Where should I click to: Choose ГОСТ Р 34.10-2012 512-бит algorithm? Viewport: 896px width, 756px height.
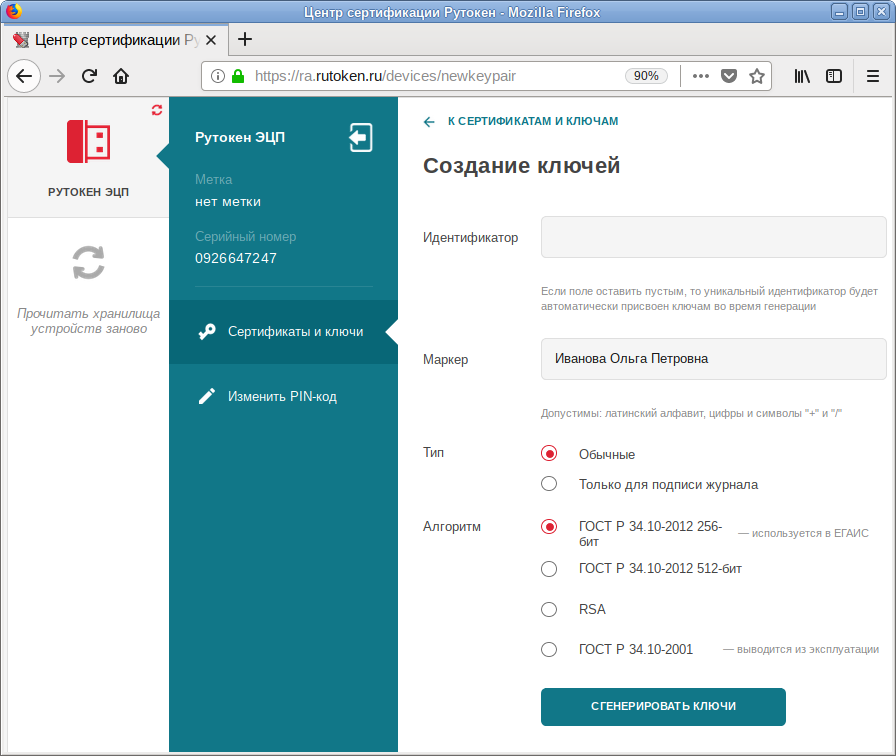(x=549, y=569)
